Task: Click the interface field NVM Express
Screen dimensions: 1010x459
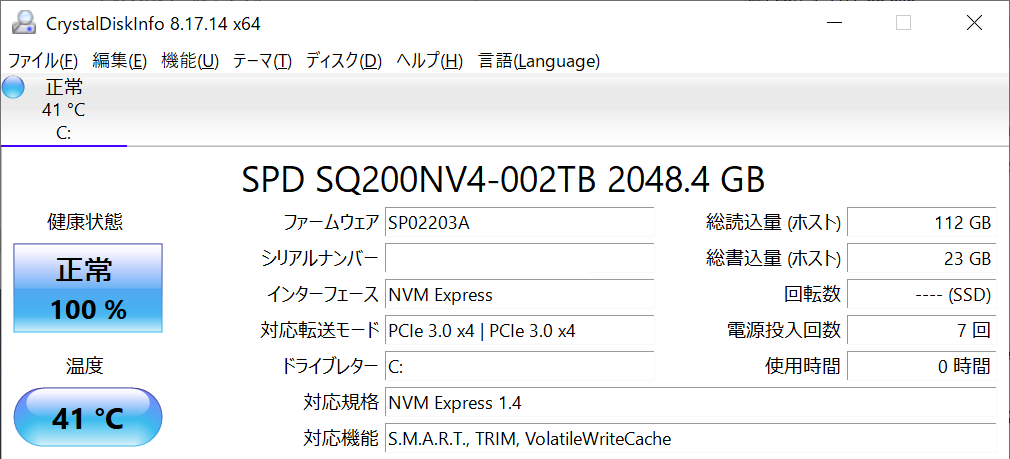Action: 519,295
